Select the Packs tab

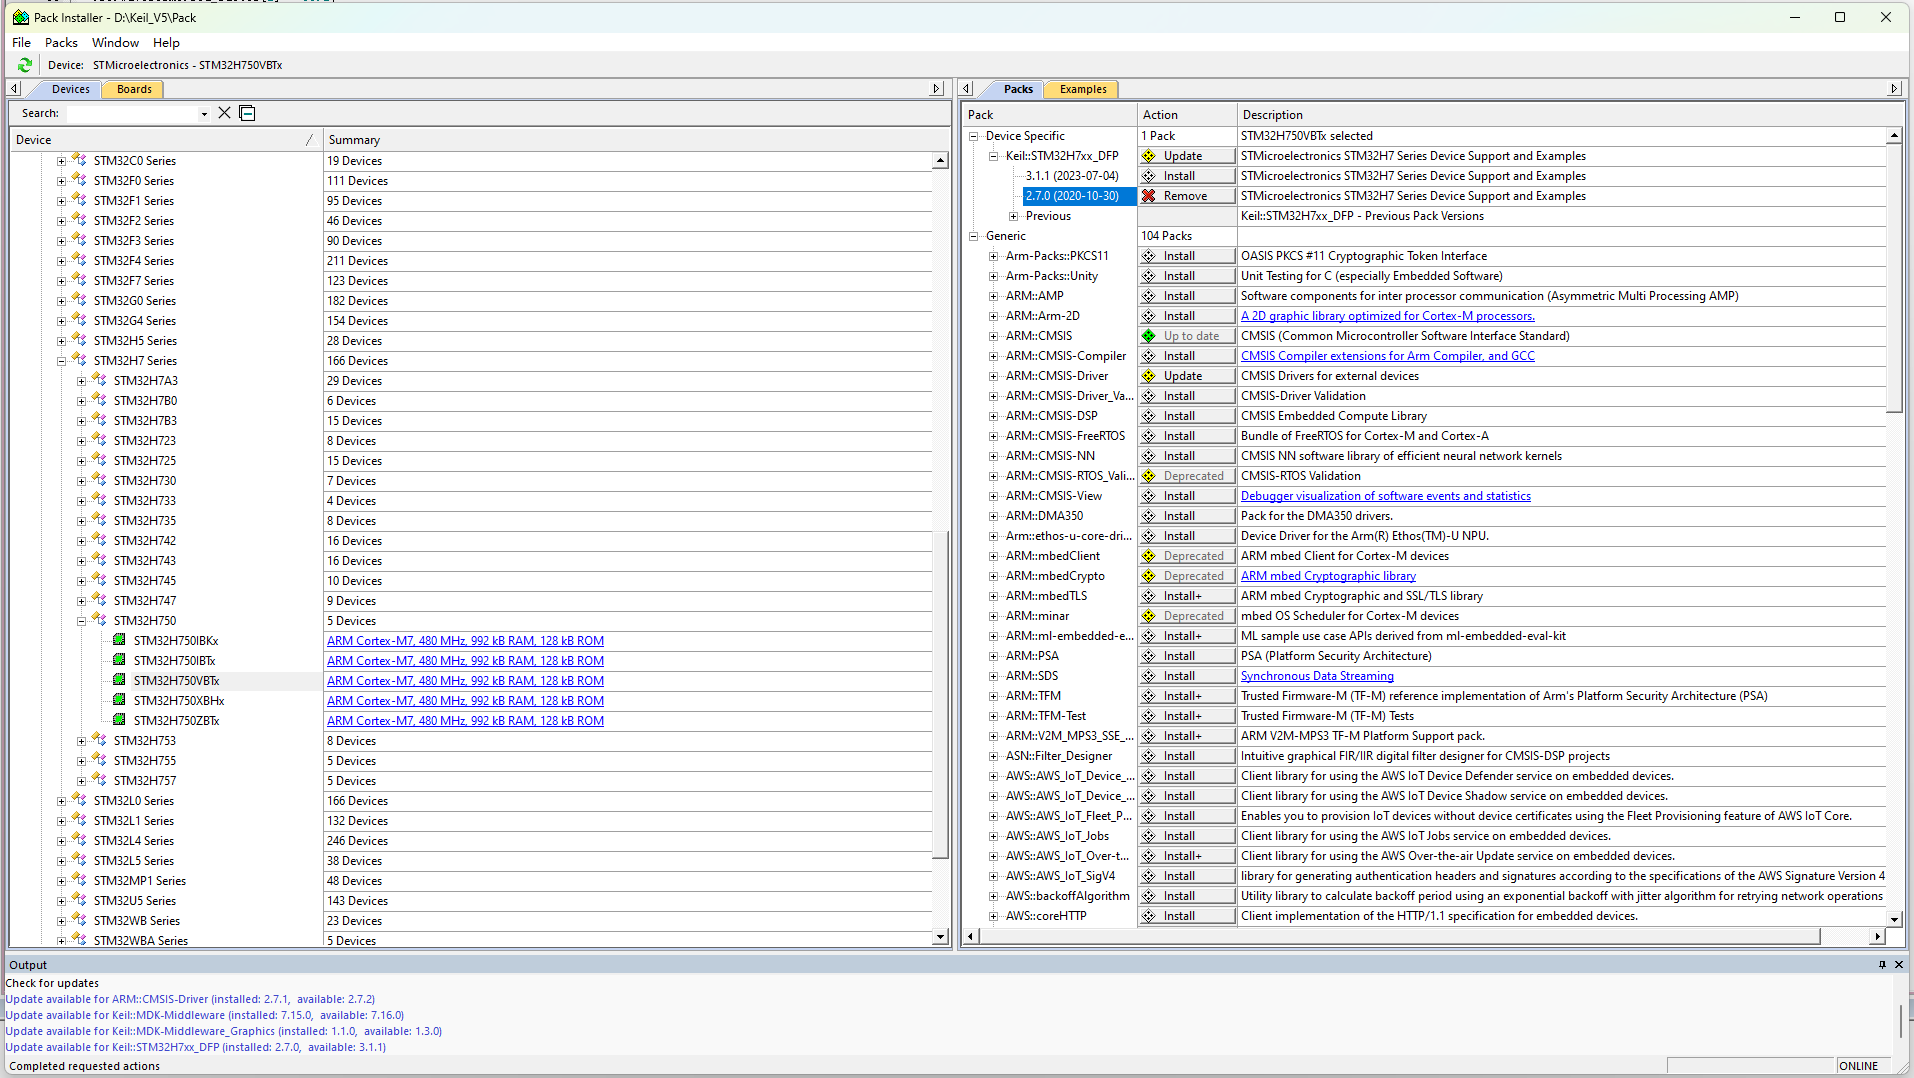1018,89
